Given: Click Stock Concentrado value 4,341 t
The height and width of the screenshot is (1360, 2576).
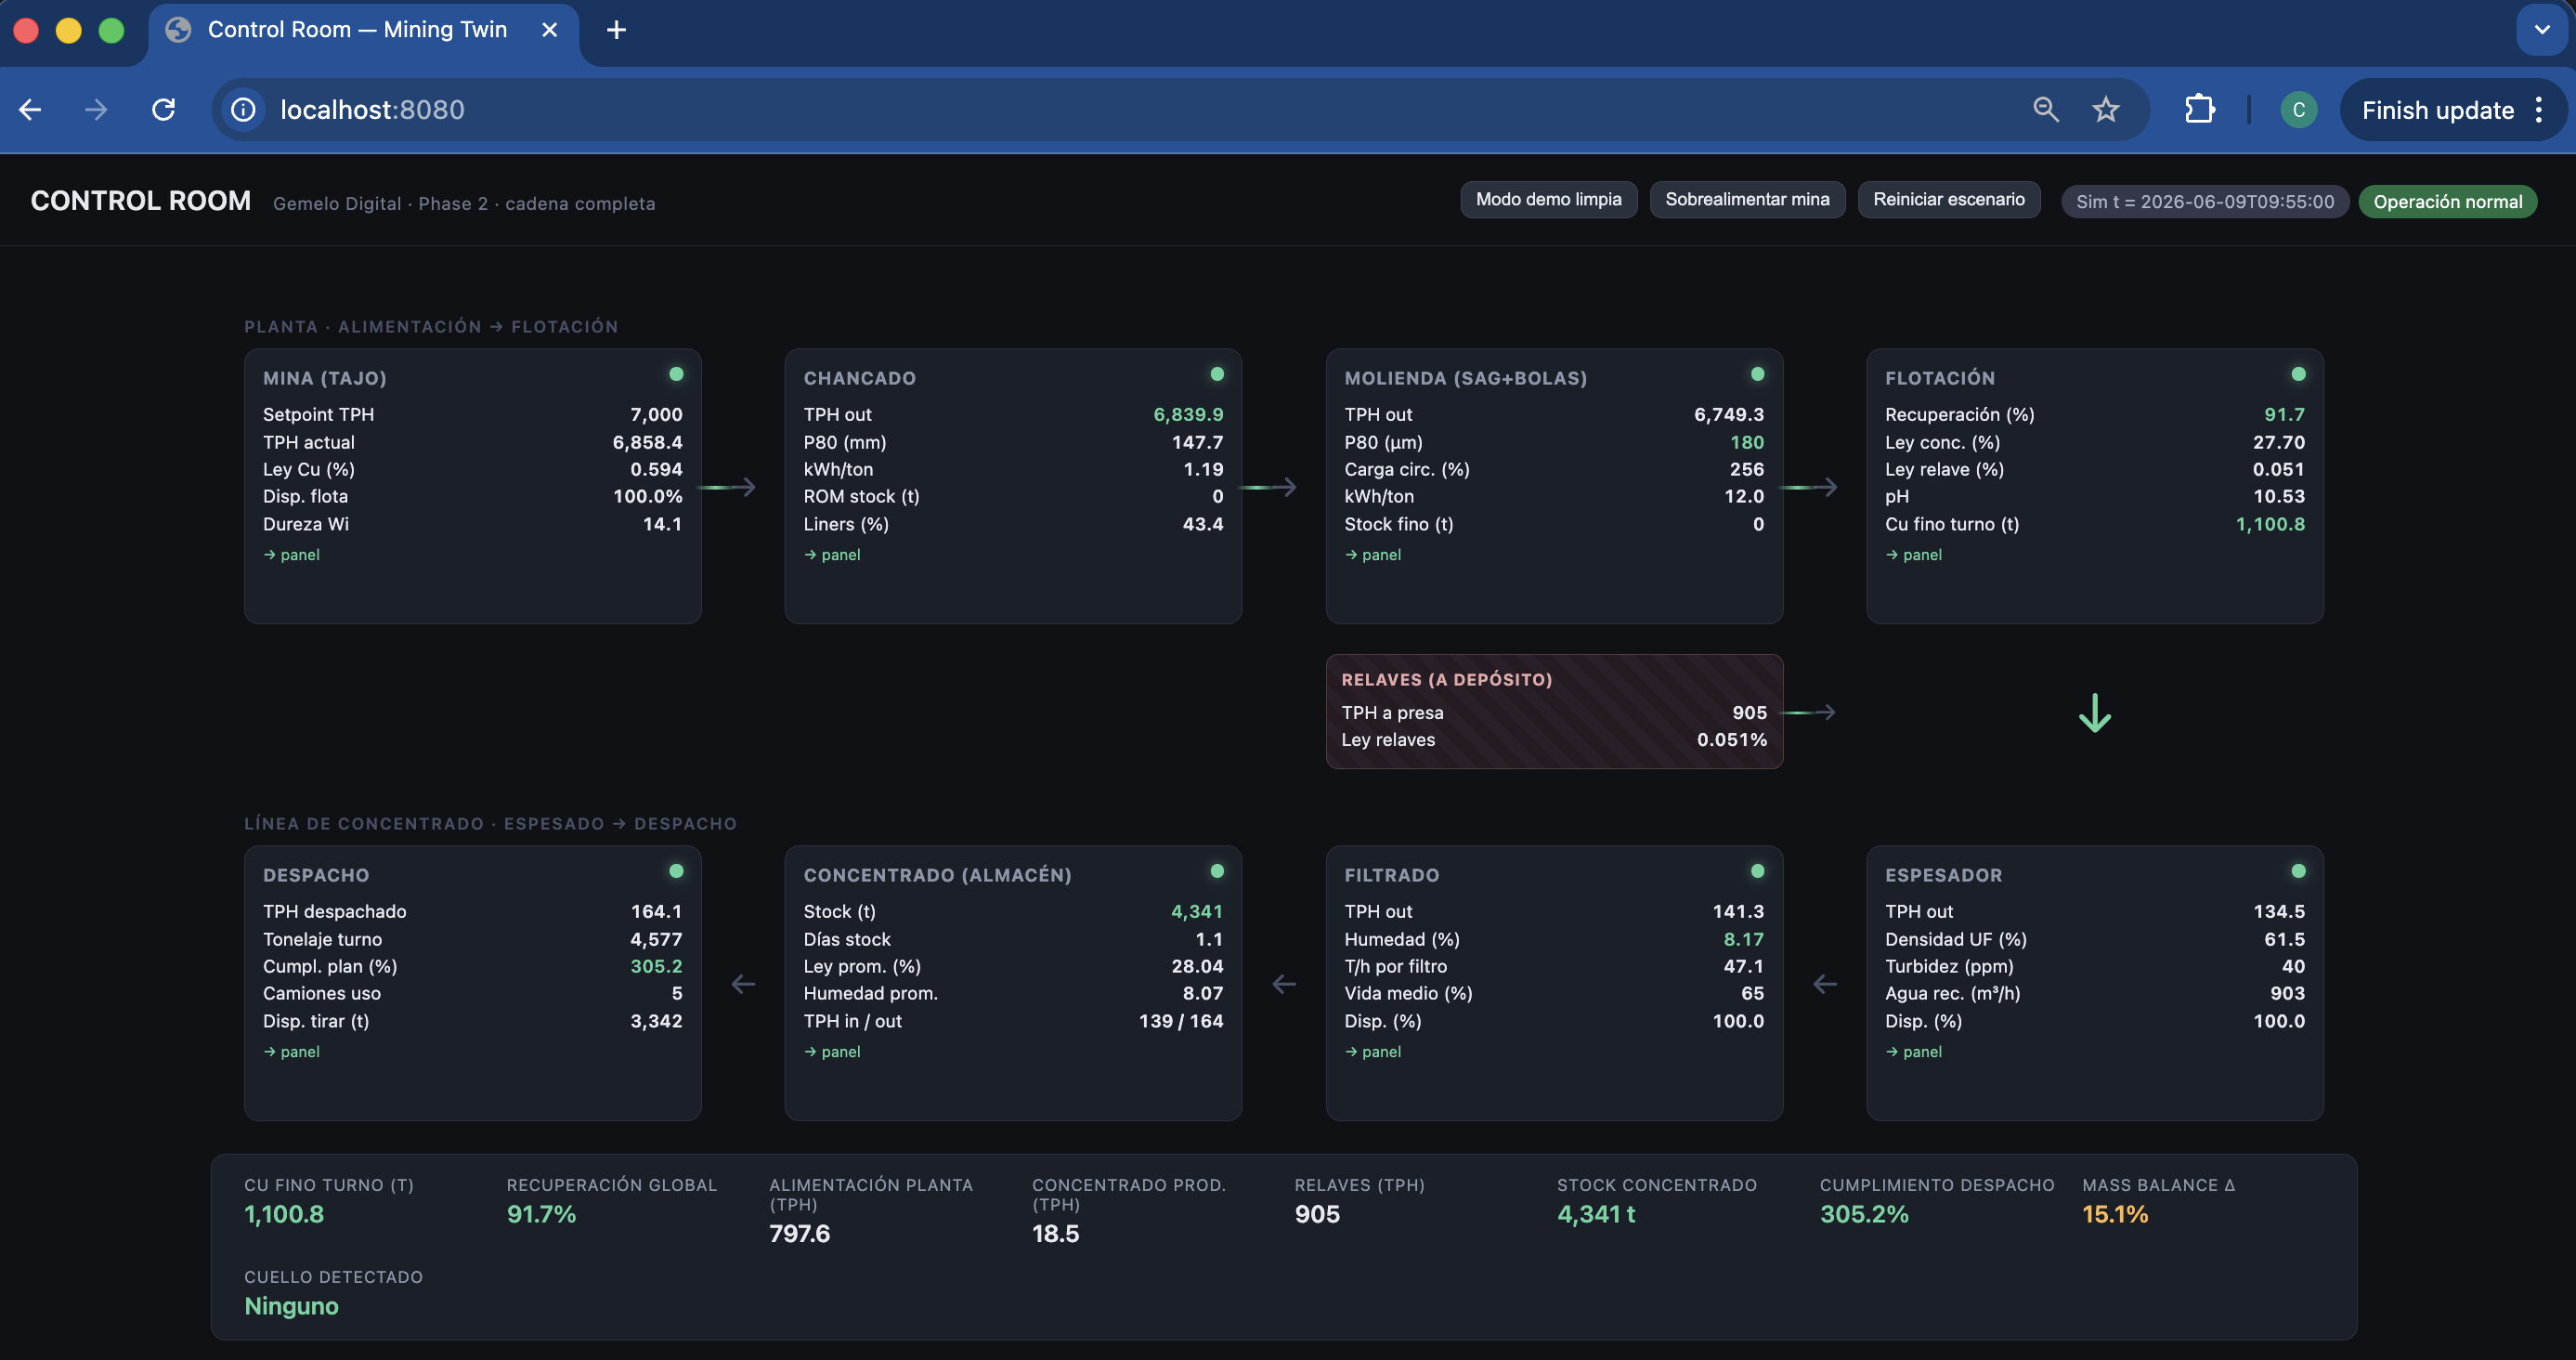Looking at the screenshot, I should coord(1596,1214).
